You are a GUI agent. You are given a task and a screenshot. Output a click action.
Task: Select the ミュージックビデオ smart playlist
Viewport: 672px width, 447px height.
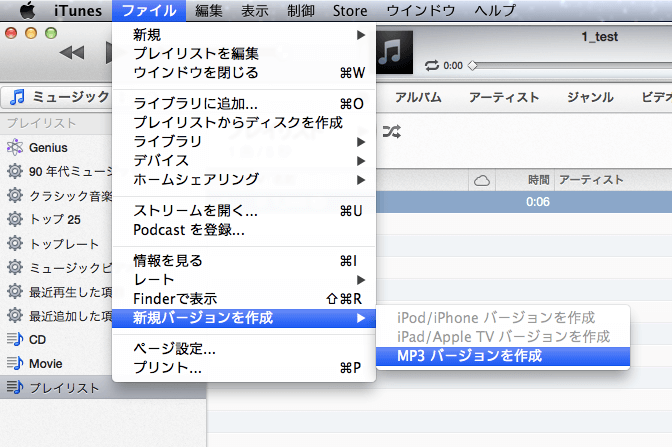tap(56, 267)
